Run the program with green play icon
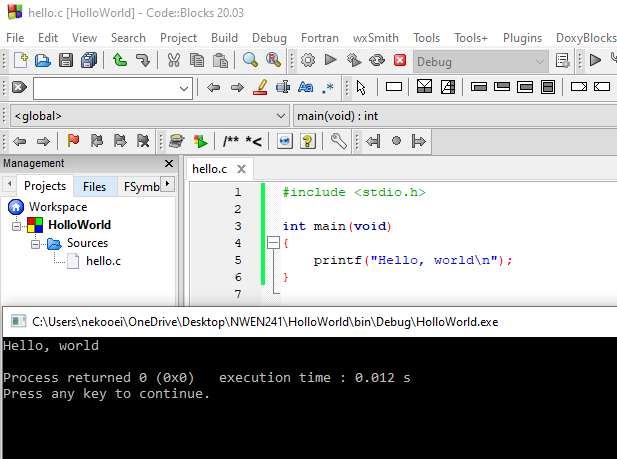This screenshot has width=617, height=459. point(331,61)
